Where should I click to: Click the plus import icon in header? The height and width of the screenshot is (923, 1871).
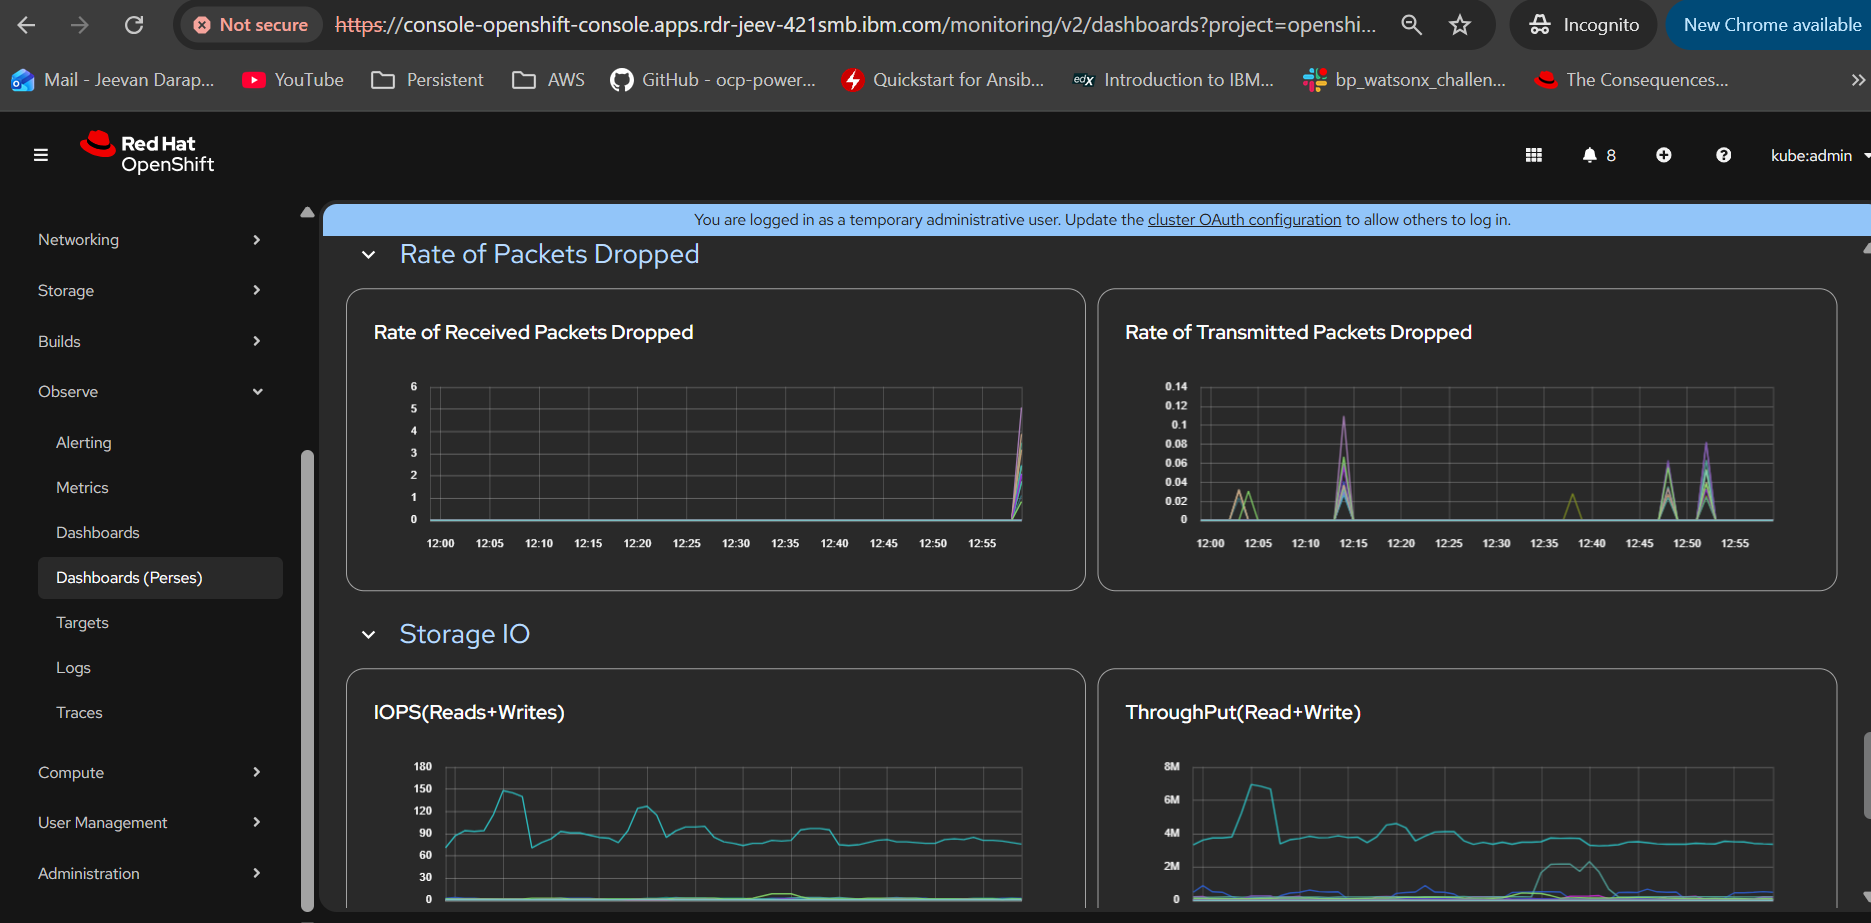(x=1663, y=155)
